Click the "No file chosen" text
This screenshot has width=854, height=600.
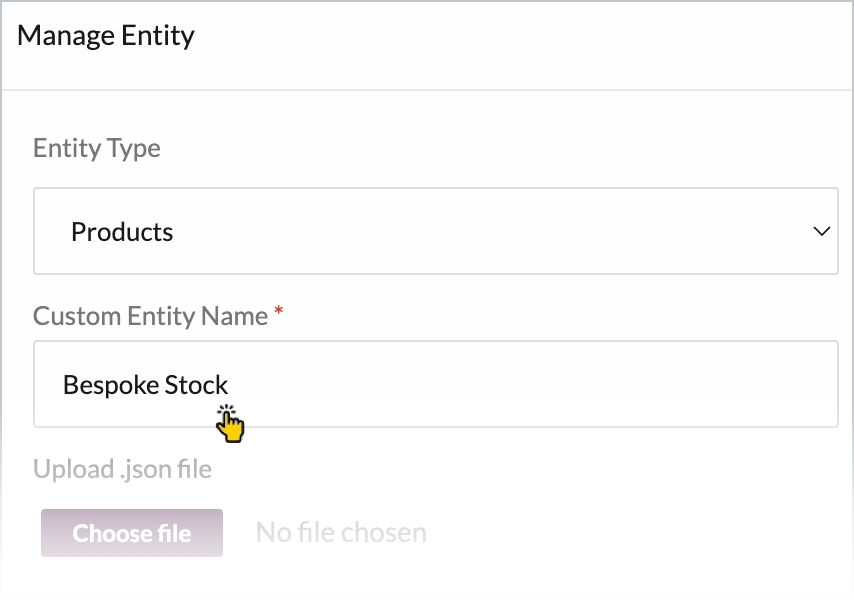(x=341, y=533)
